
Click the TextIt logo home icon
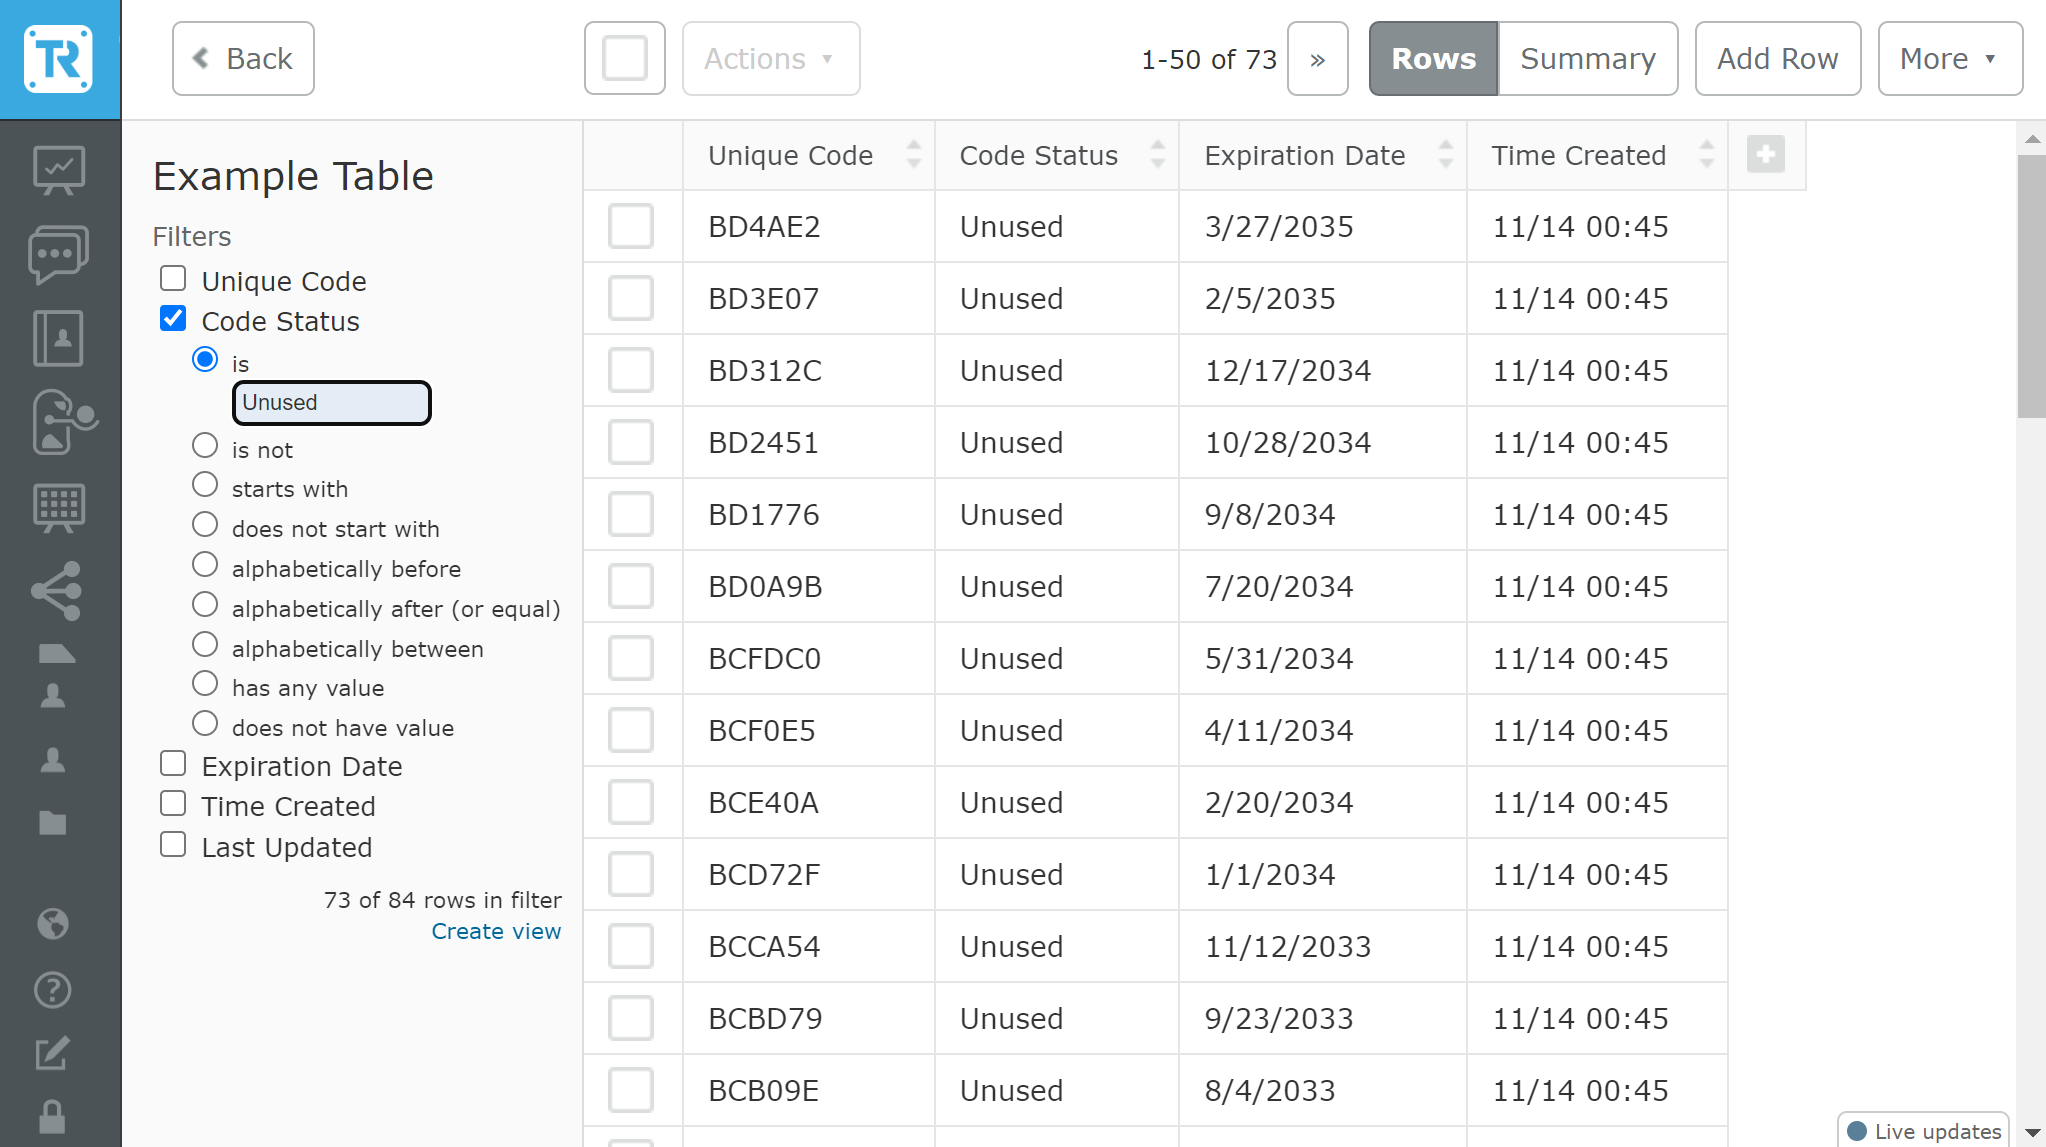(x=59, y=59)
